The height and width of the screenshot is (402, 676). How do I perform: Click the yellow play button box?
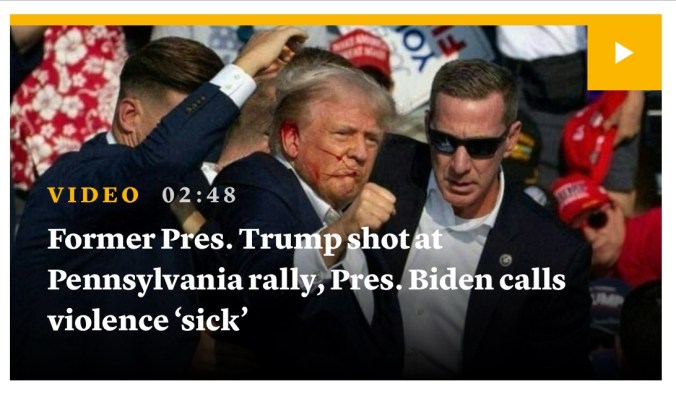pos(624,53)
